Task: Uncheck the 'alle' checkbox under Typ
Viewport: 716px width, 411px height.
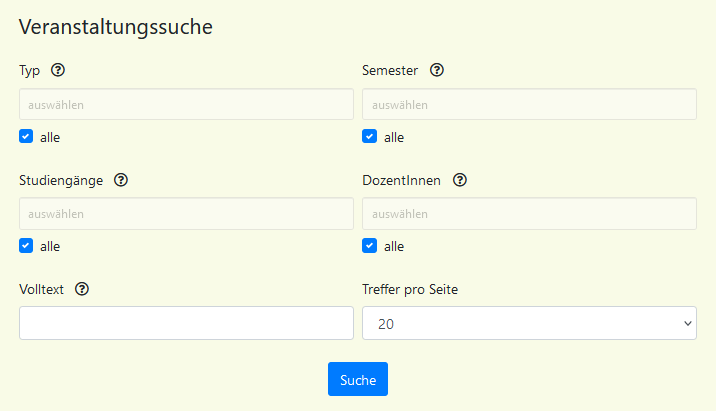Action: point(26,137)
